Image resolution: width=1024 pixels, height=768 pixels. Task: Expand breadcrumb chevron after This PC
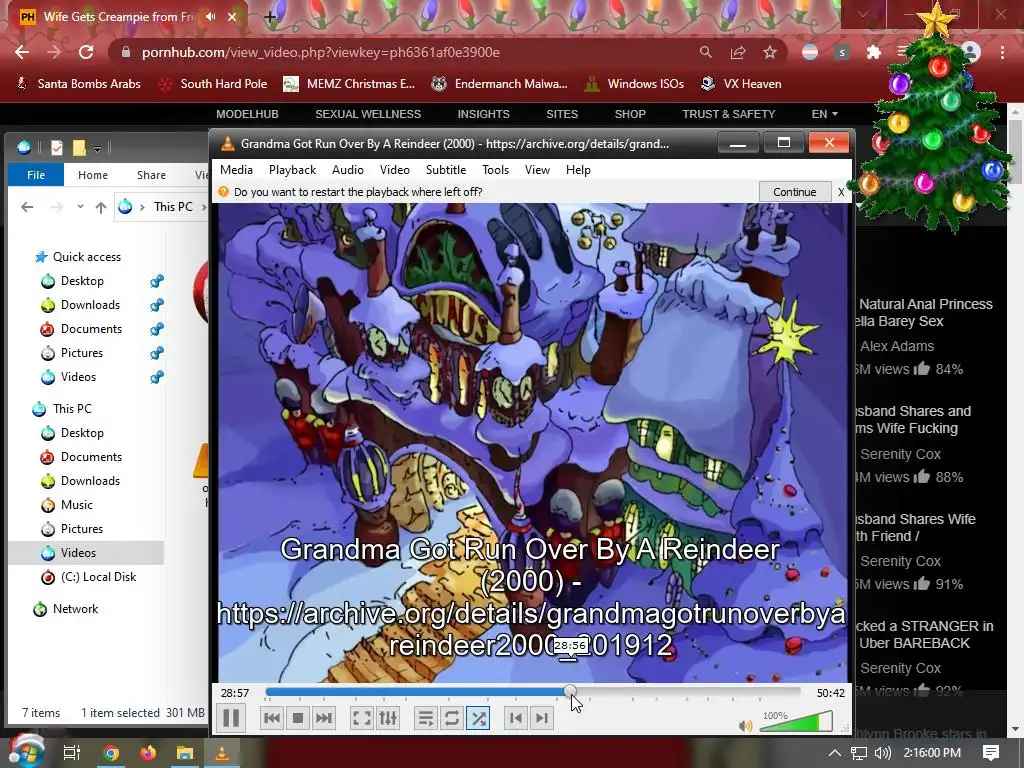click(203, 207)
